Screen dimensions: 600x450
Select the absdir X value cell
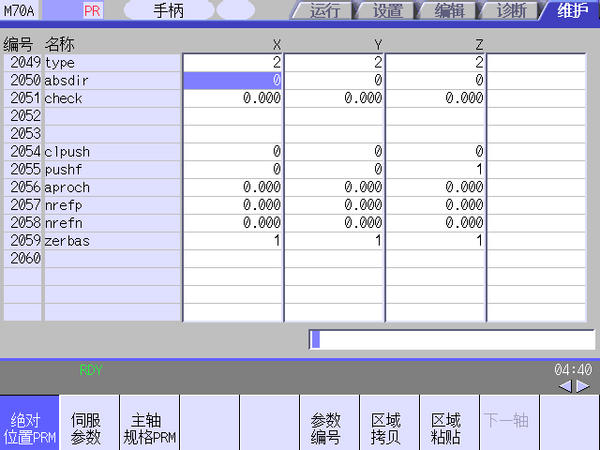click(233, 80)
